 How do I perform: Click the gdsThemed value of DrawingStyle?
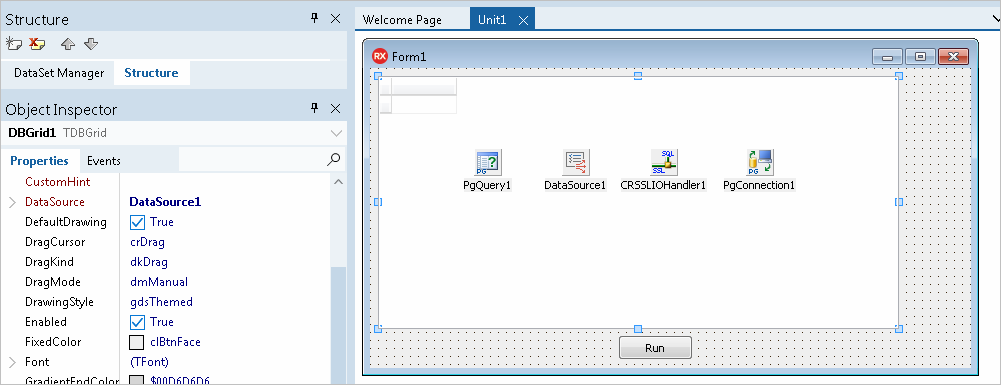[161, 302]
